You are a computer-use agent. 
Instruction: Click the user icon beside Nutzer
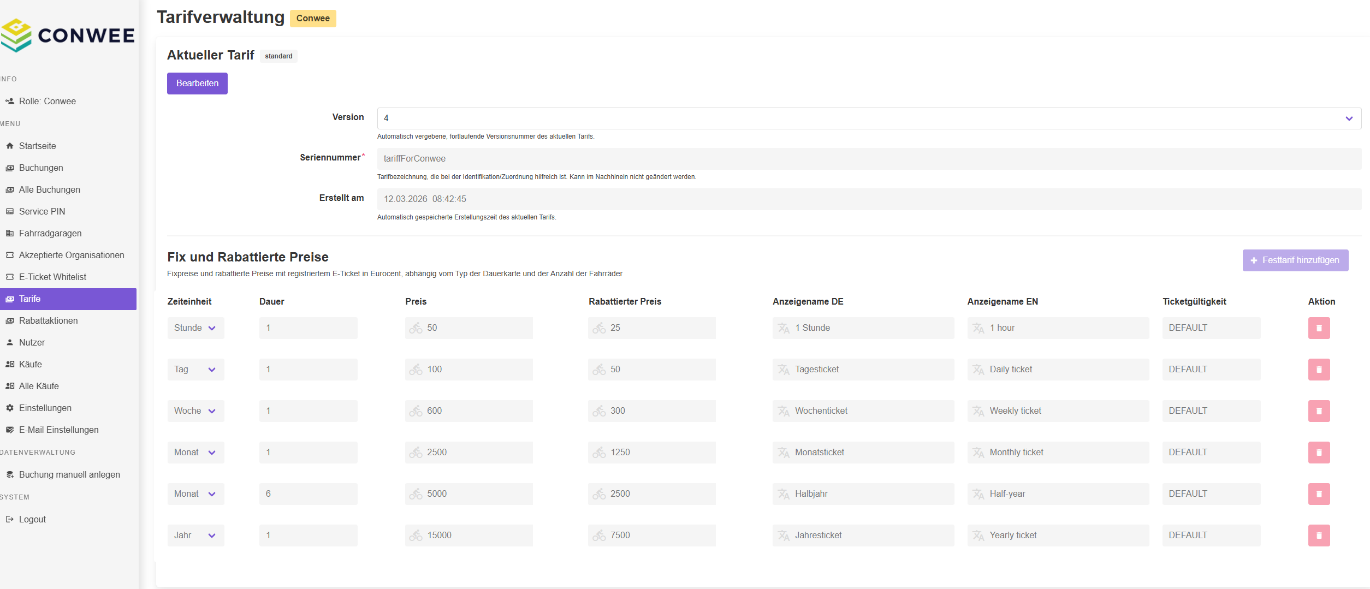(x=10, y=343)
